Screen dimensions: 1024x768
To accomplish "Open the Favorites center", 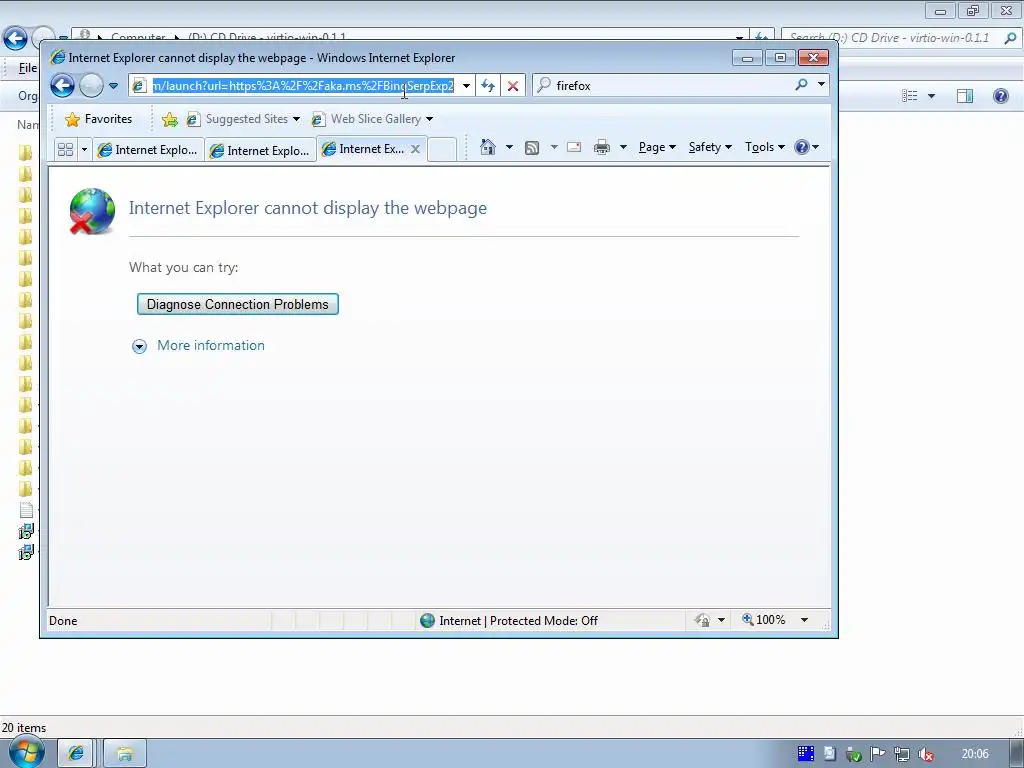I will click(x=99, y=119).
